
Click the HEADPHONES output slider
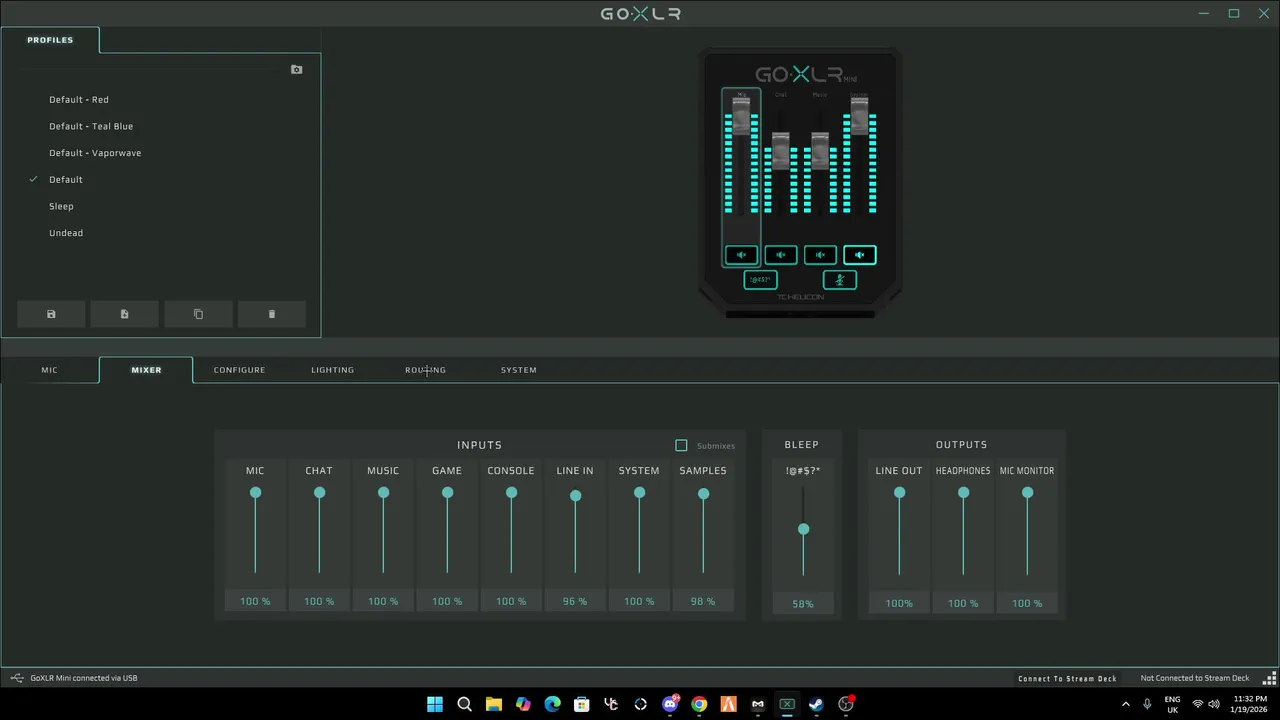point(963,532)
